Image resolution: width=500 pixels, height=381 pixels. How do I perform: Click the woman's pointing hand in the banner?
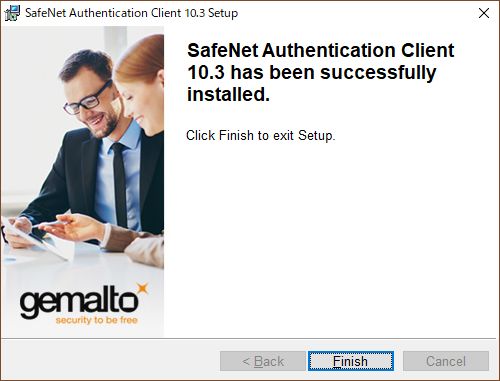tap(72, 227)
